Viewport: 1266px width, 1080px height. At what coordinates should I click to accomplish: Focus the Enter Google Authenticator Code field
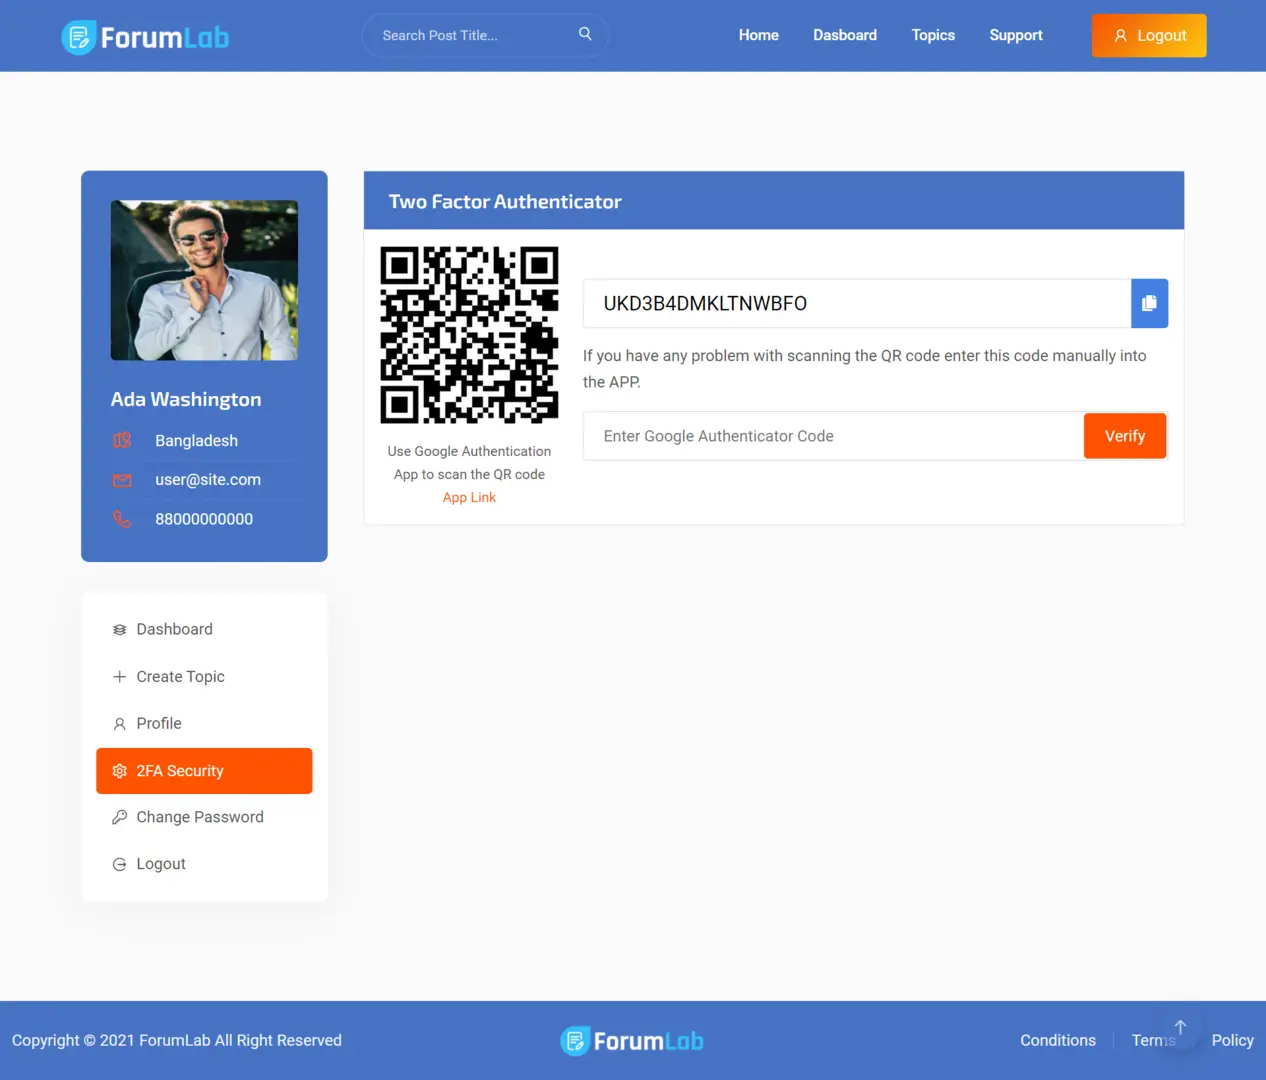click(833, 436)
